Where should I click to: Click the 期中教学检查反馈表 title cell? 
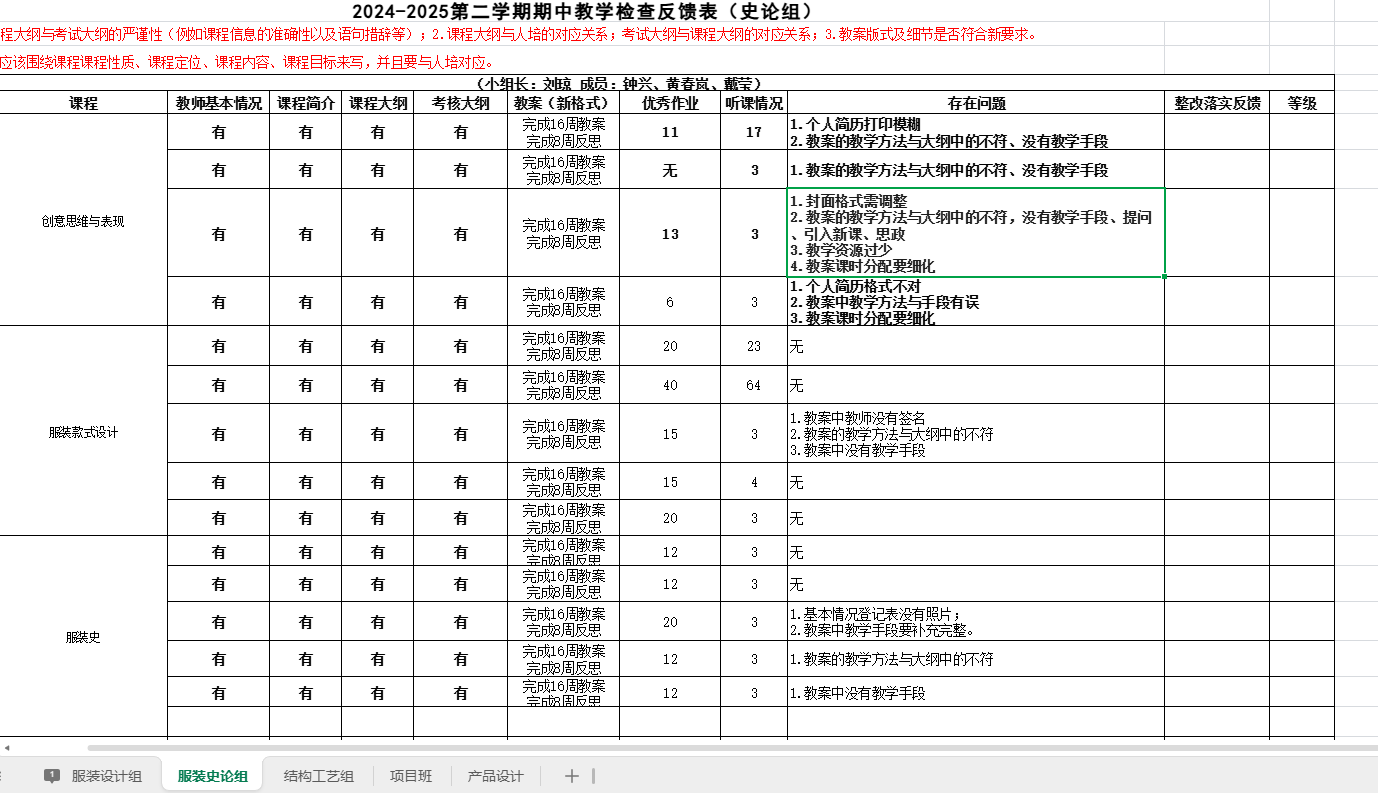(582, 12)
